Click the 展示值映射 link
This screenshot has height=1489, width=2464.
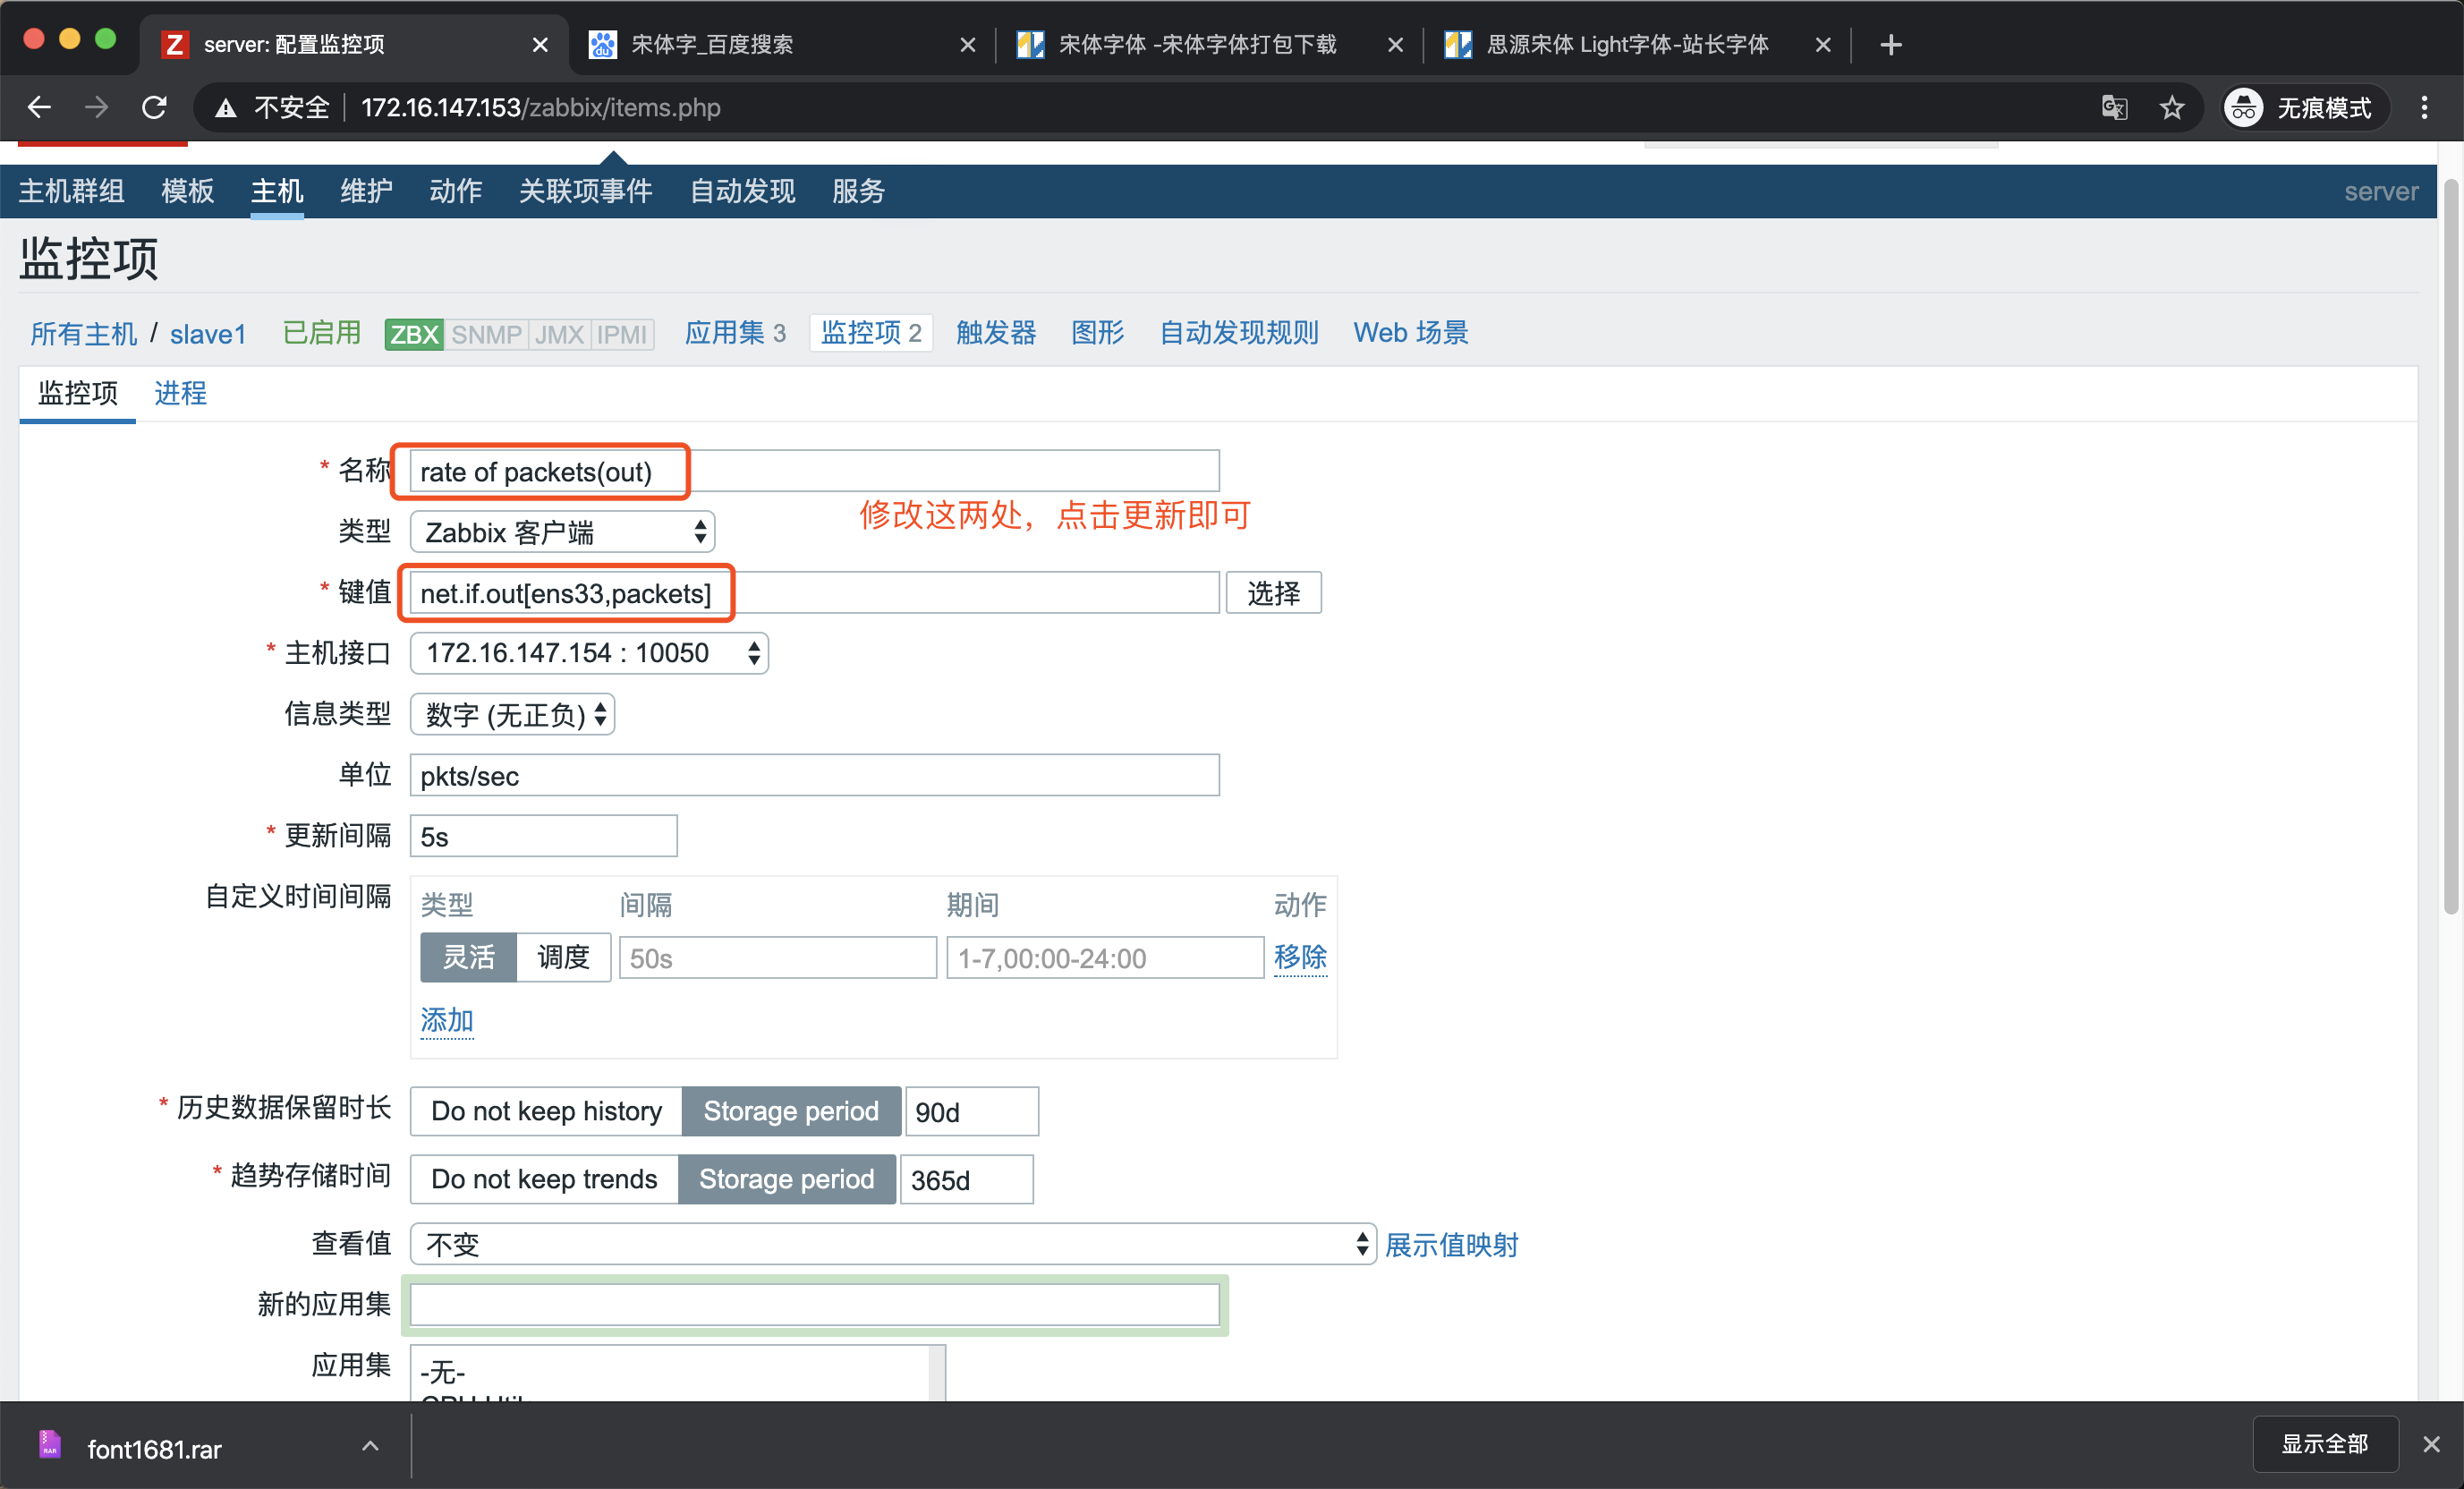point(1451,1244)
